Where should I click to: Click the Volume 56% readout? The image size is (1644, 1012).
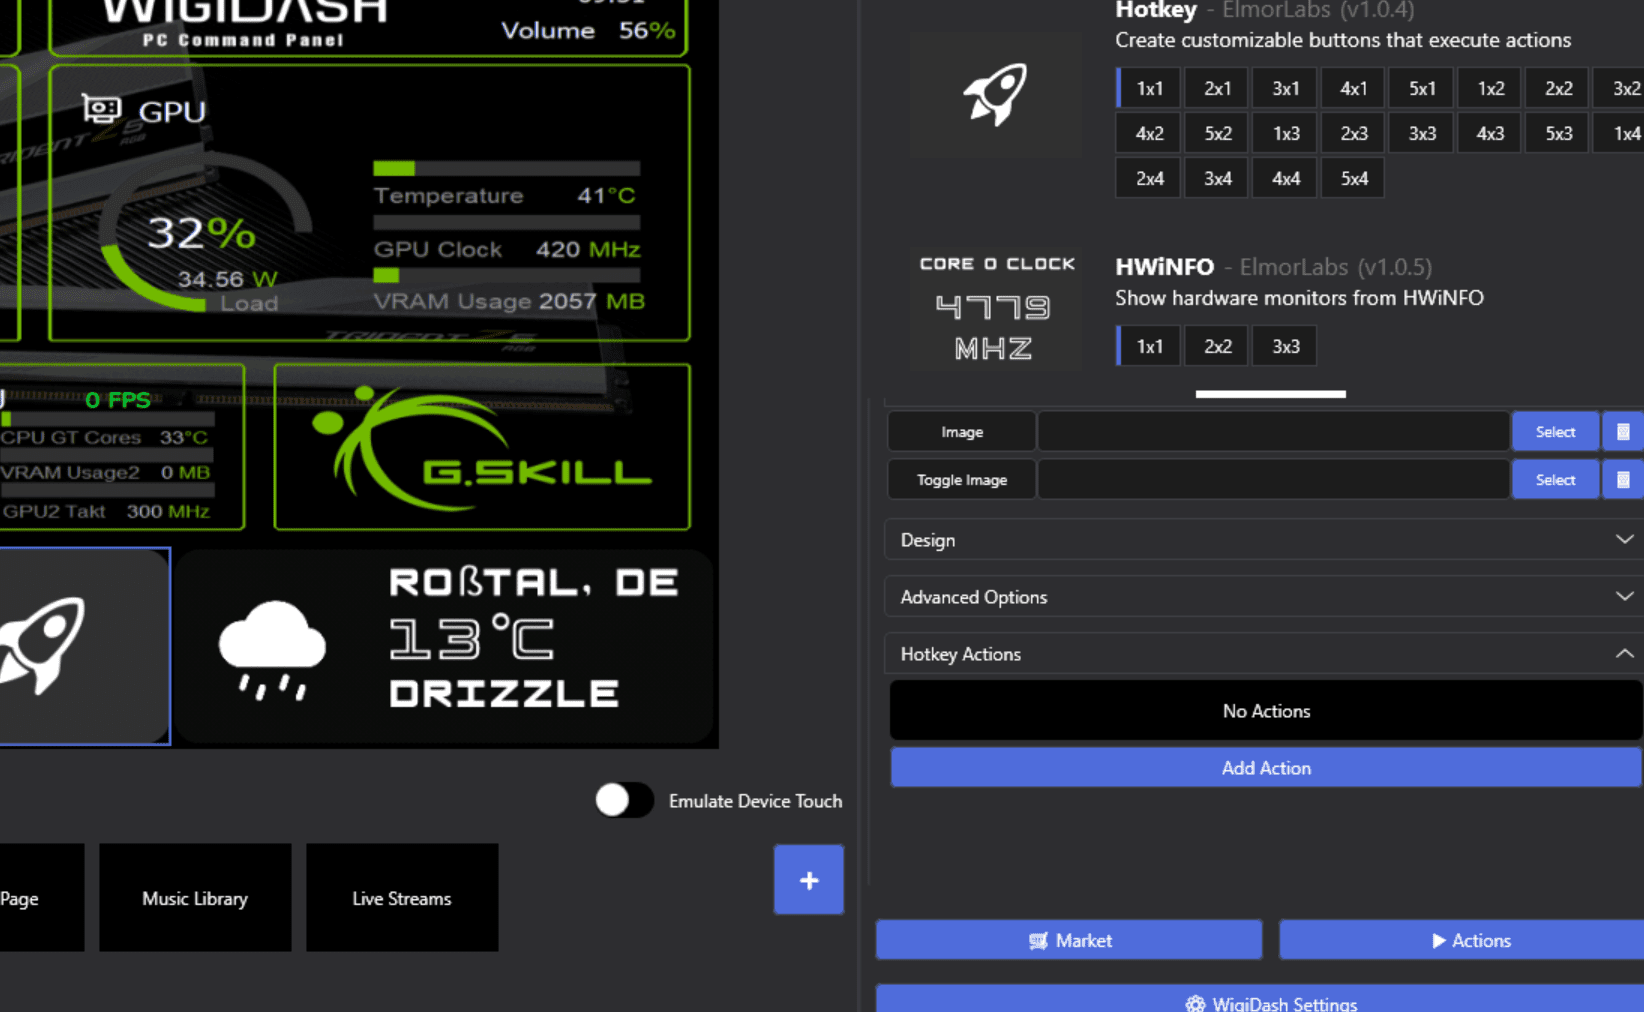coord(588,30)
